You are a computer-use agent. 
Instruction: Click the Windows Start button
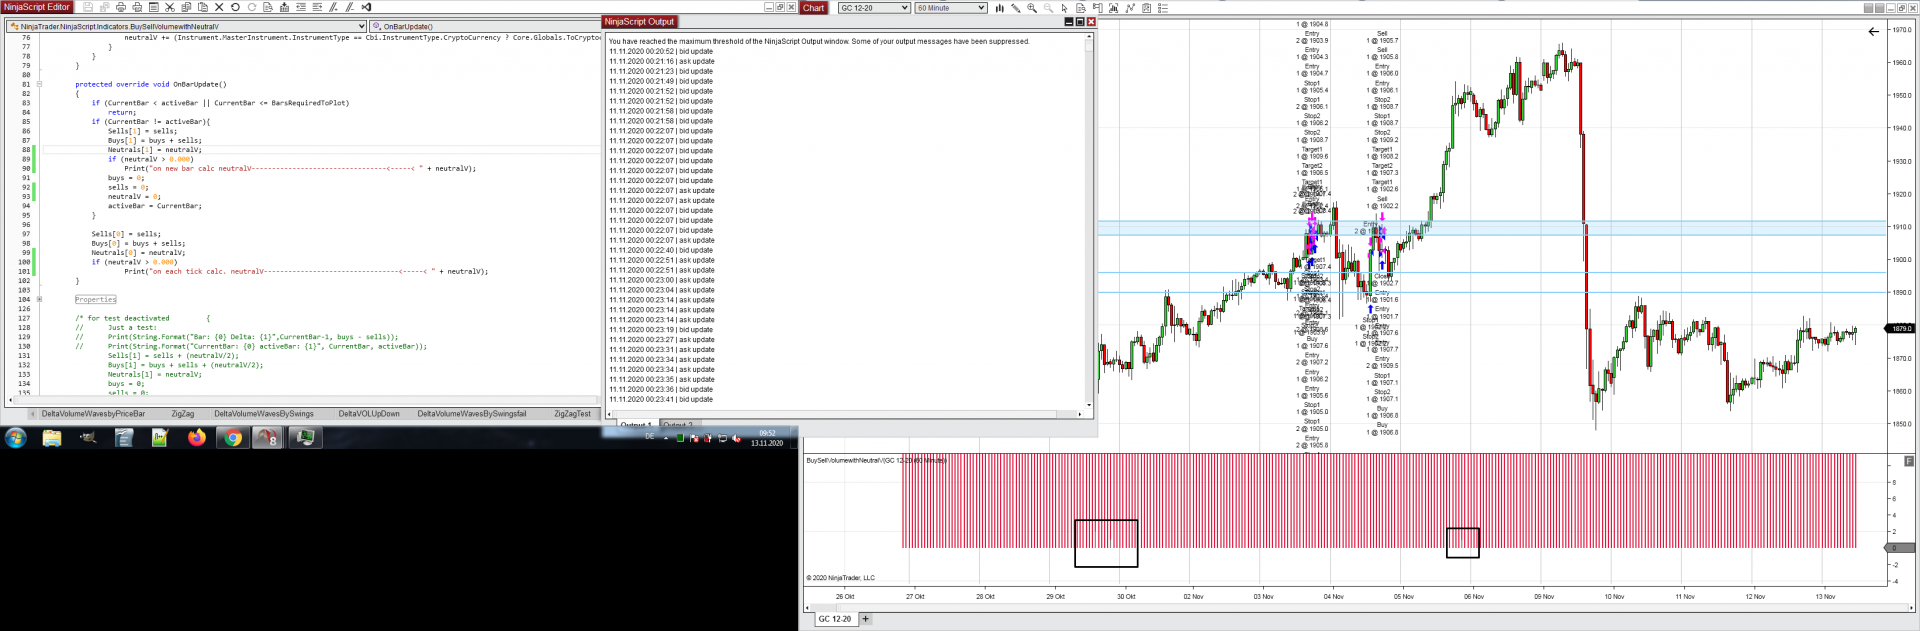16,438
